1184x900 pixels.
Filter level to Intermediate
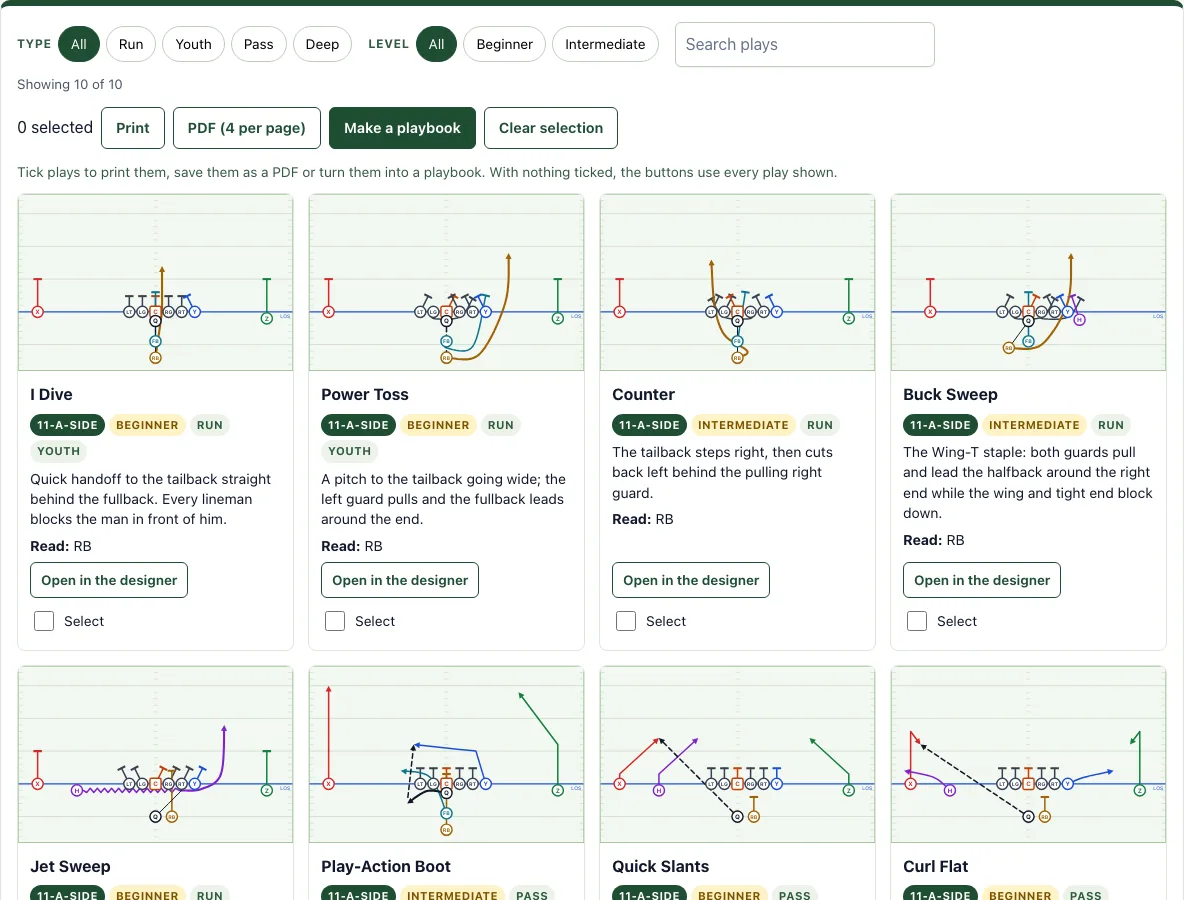[605, 45]
